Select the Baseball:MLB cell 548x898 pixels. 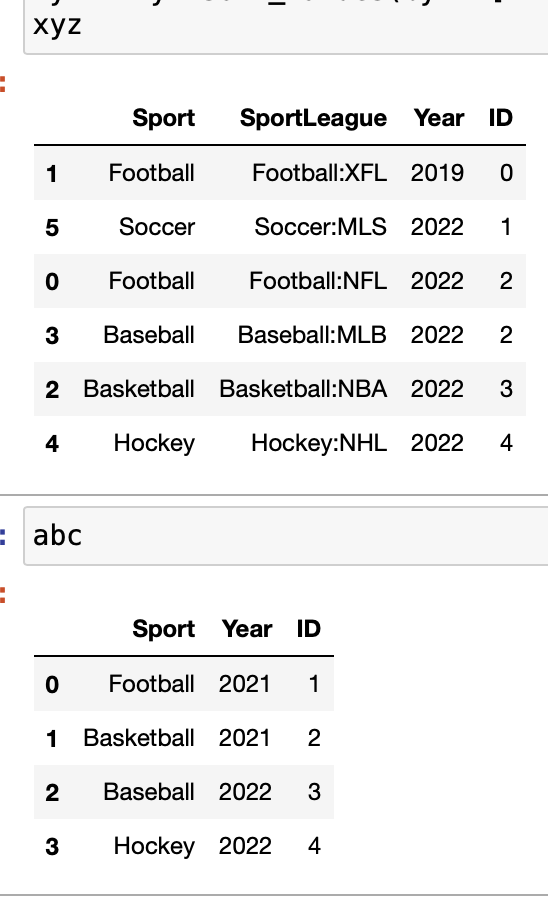(313, 335)
